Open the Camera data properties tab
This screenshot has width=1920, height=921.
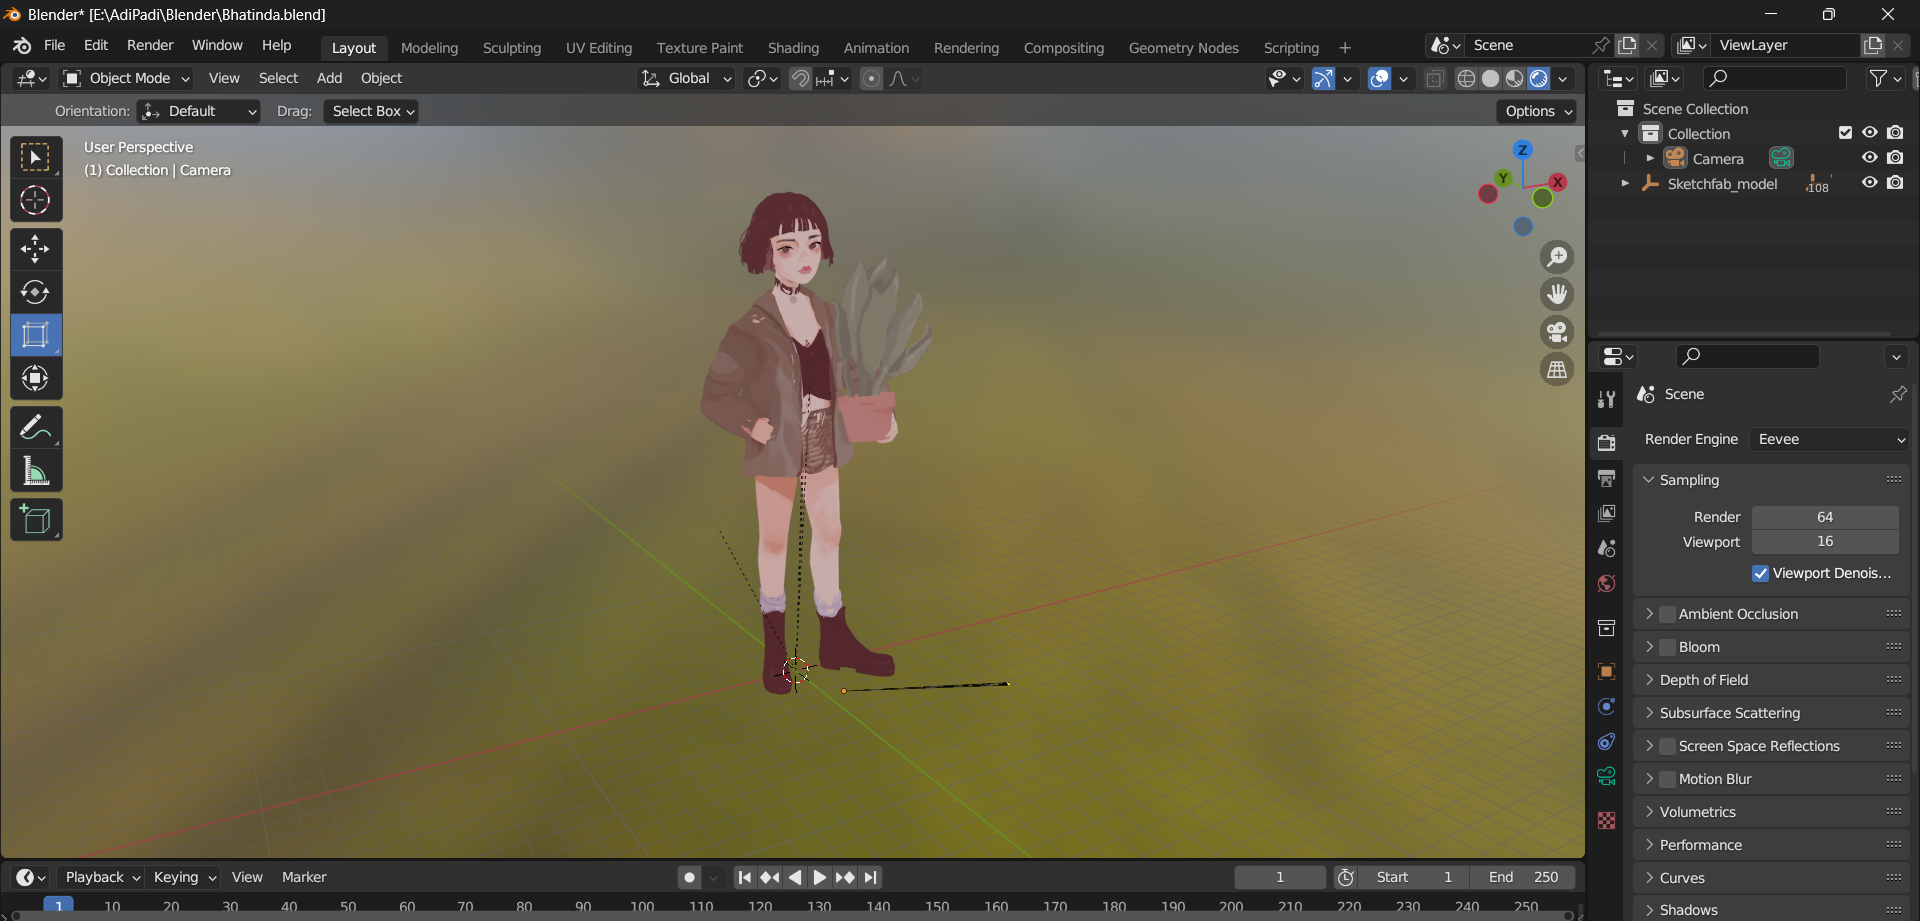(1607, 777)
